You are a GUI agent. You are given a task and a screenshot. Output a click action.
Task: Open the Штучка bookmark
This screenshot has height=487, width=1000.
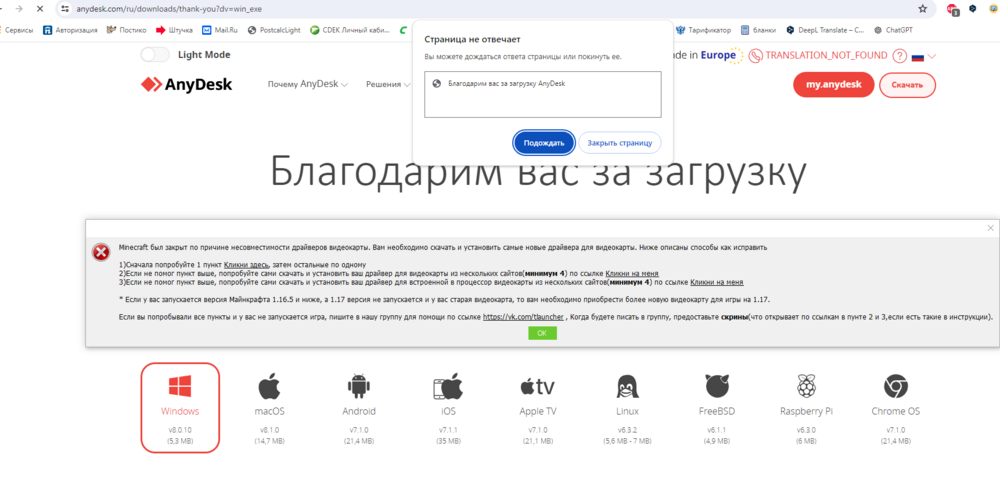click(x=174, y=29)
